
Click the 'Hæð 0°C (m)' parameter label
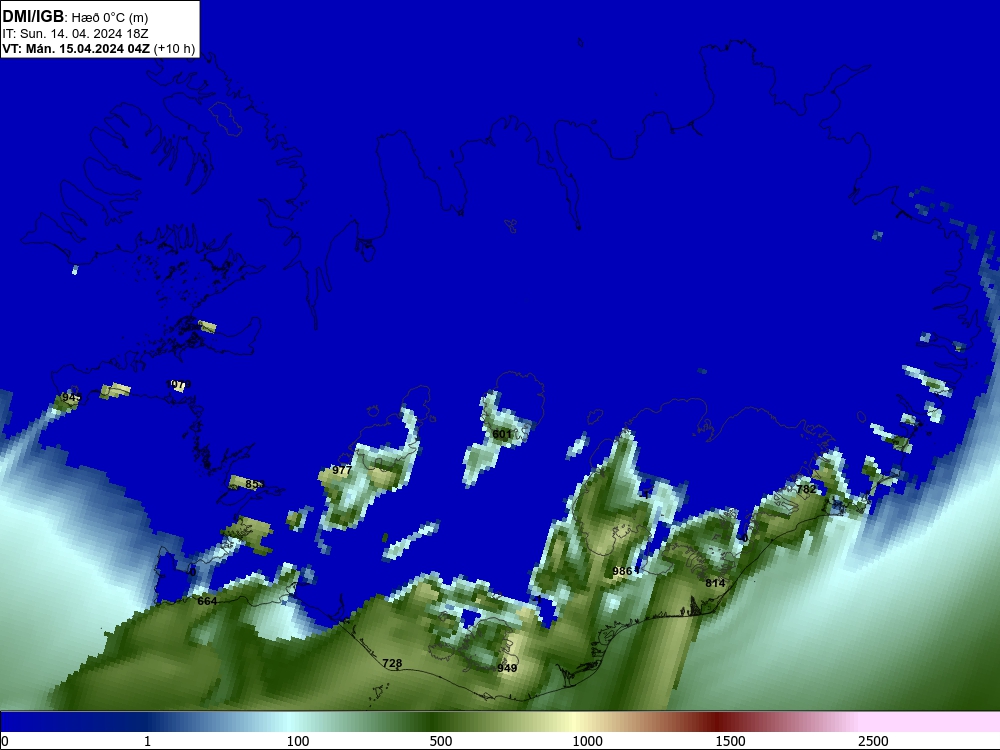click(x=110, y=18)
